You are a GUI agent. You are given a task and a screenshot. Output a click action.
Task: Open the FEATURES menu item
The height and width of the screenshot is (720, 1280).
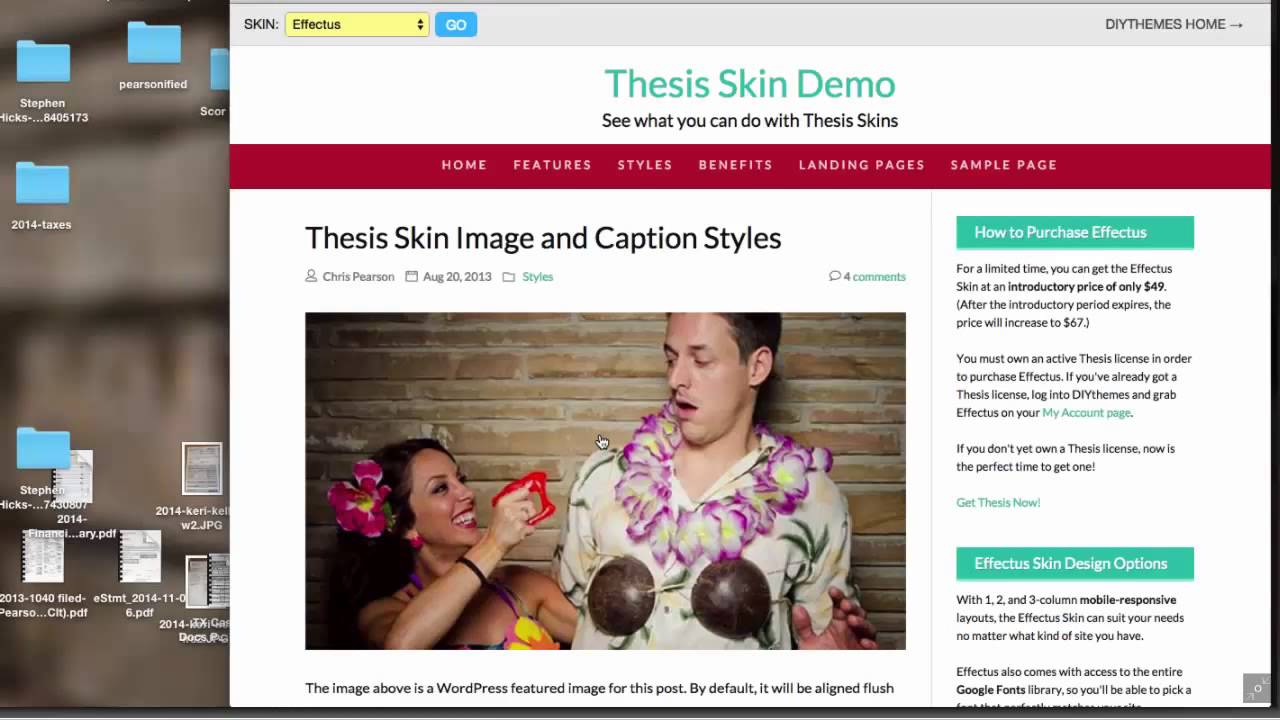coord(553,165)
